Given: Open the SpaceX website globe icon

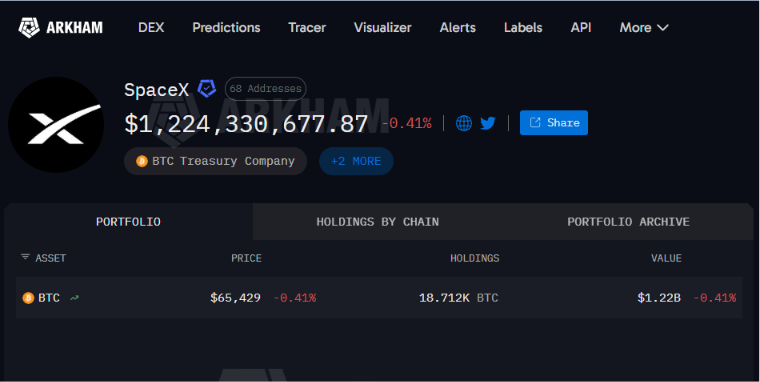Looking at the screenshot, I should click(x=464, y=123).
